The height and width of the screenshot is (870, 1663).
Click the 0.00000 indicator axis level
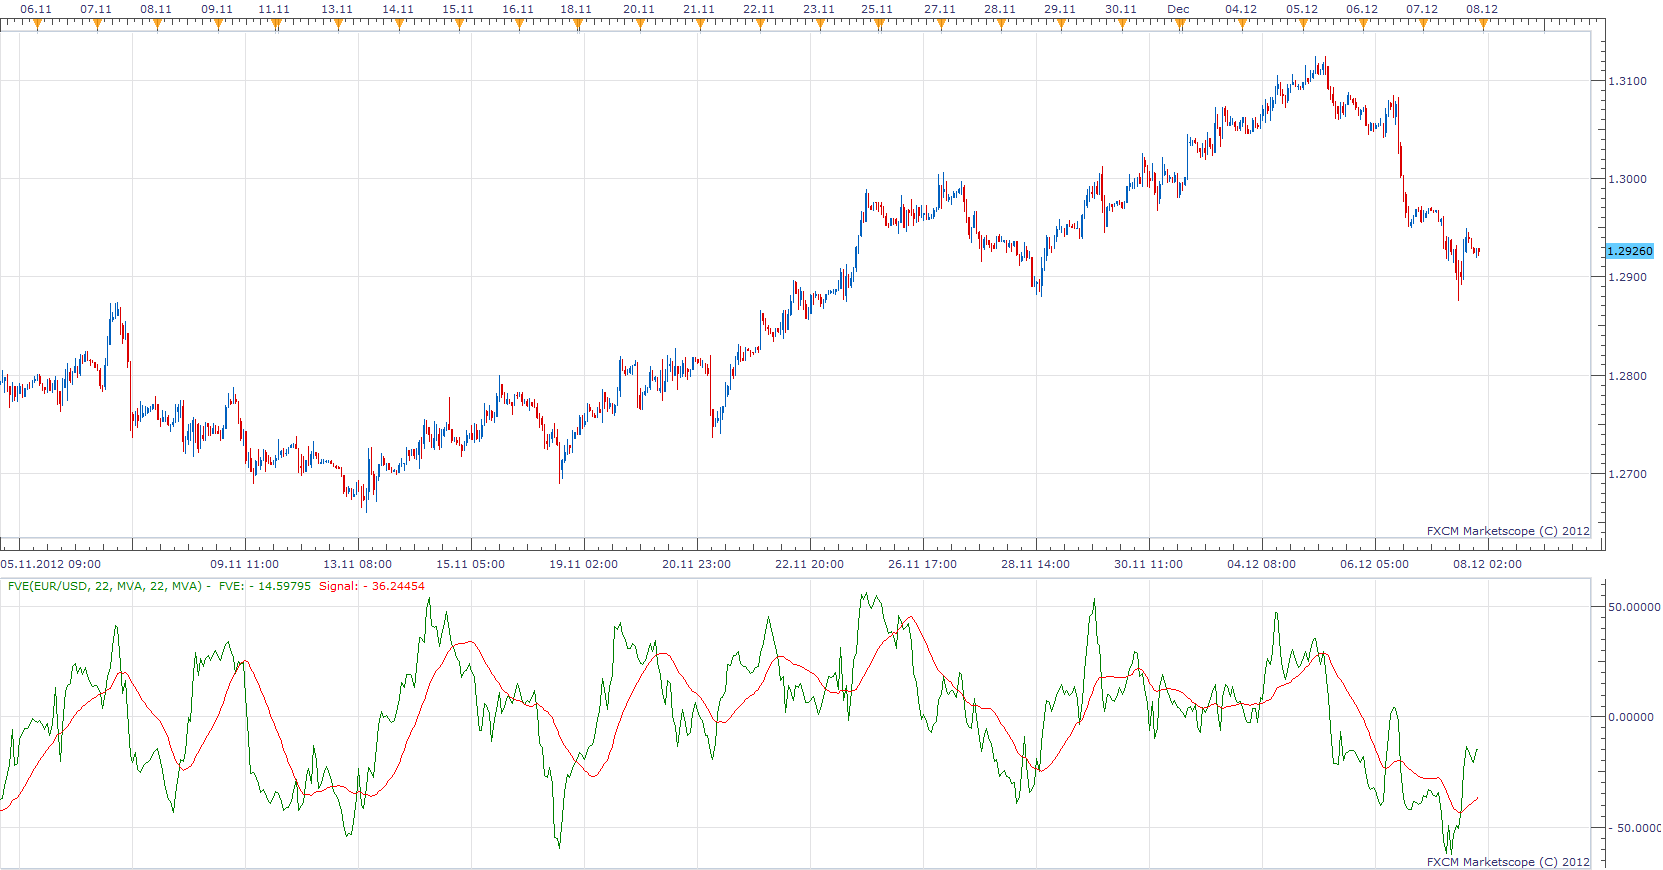coord(1634,717)
